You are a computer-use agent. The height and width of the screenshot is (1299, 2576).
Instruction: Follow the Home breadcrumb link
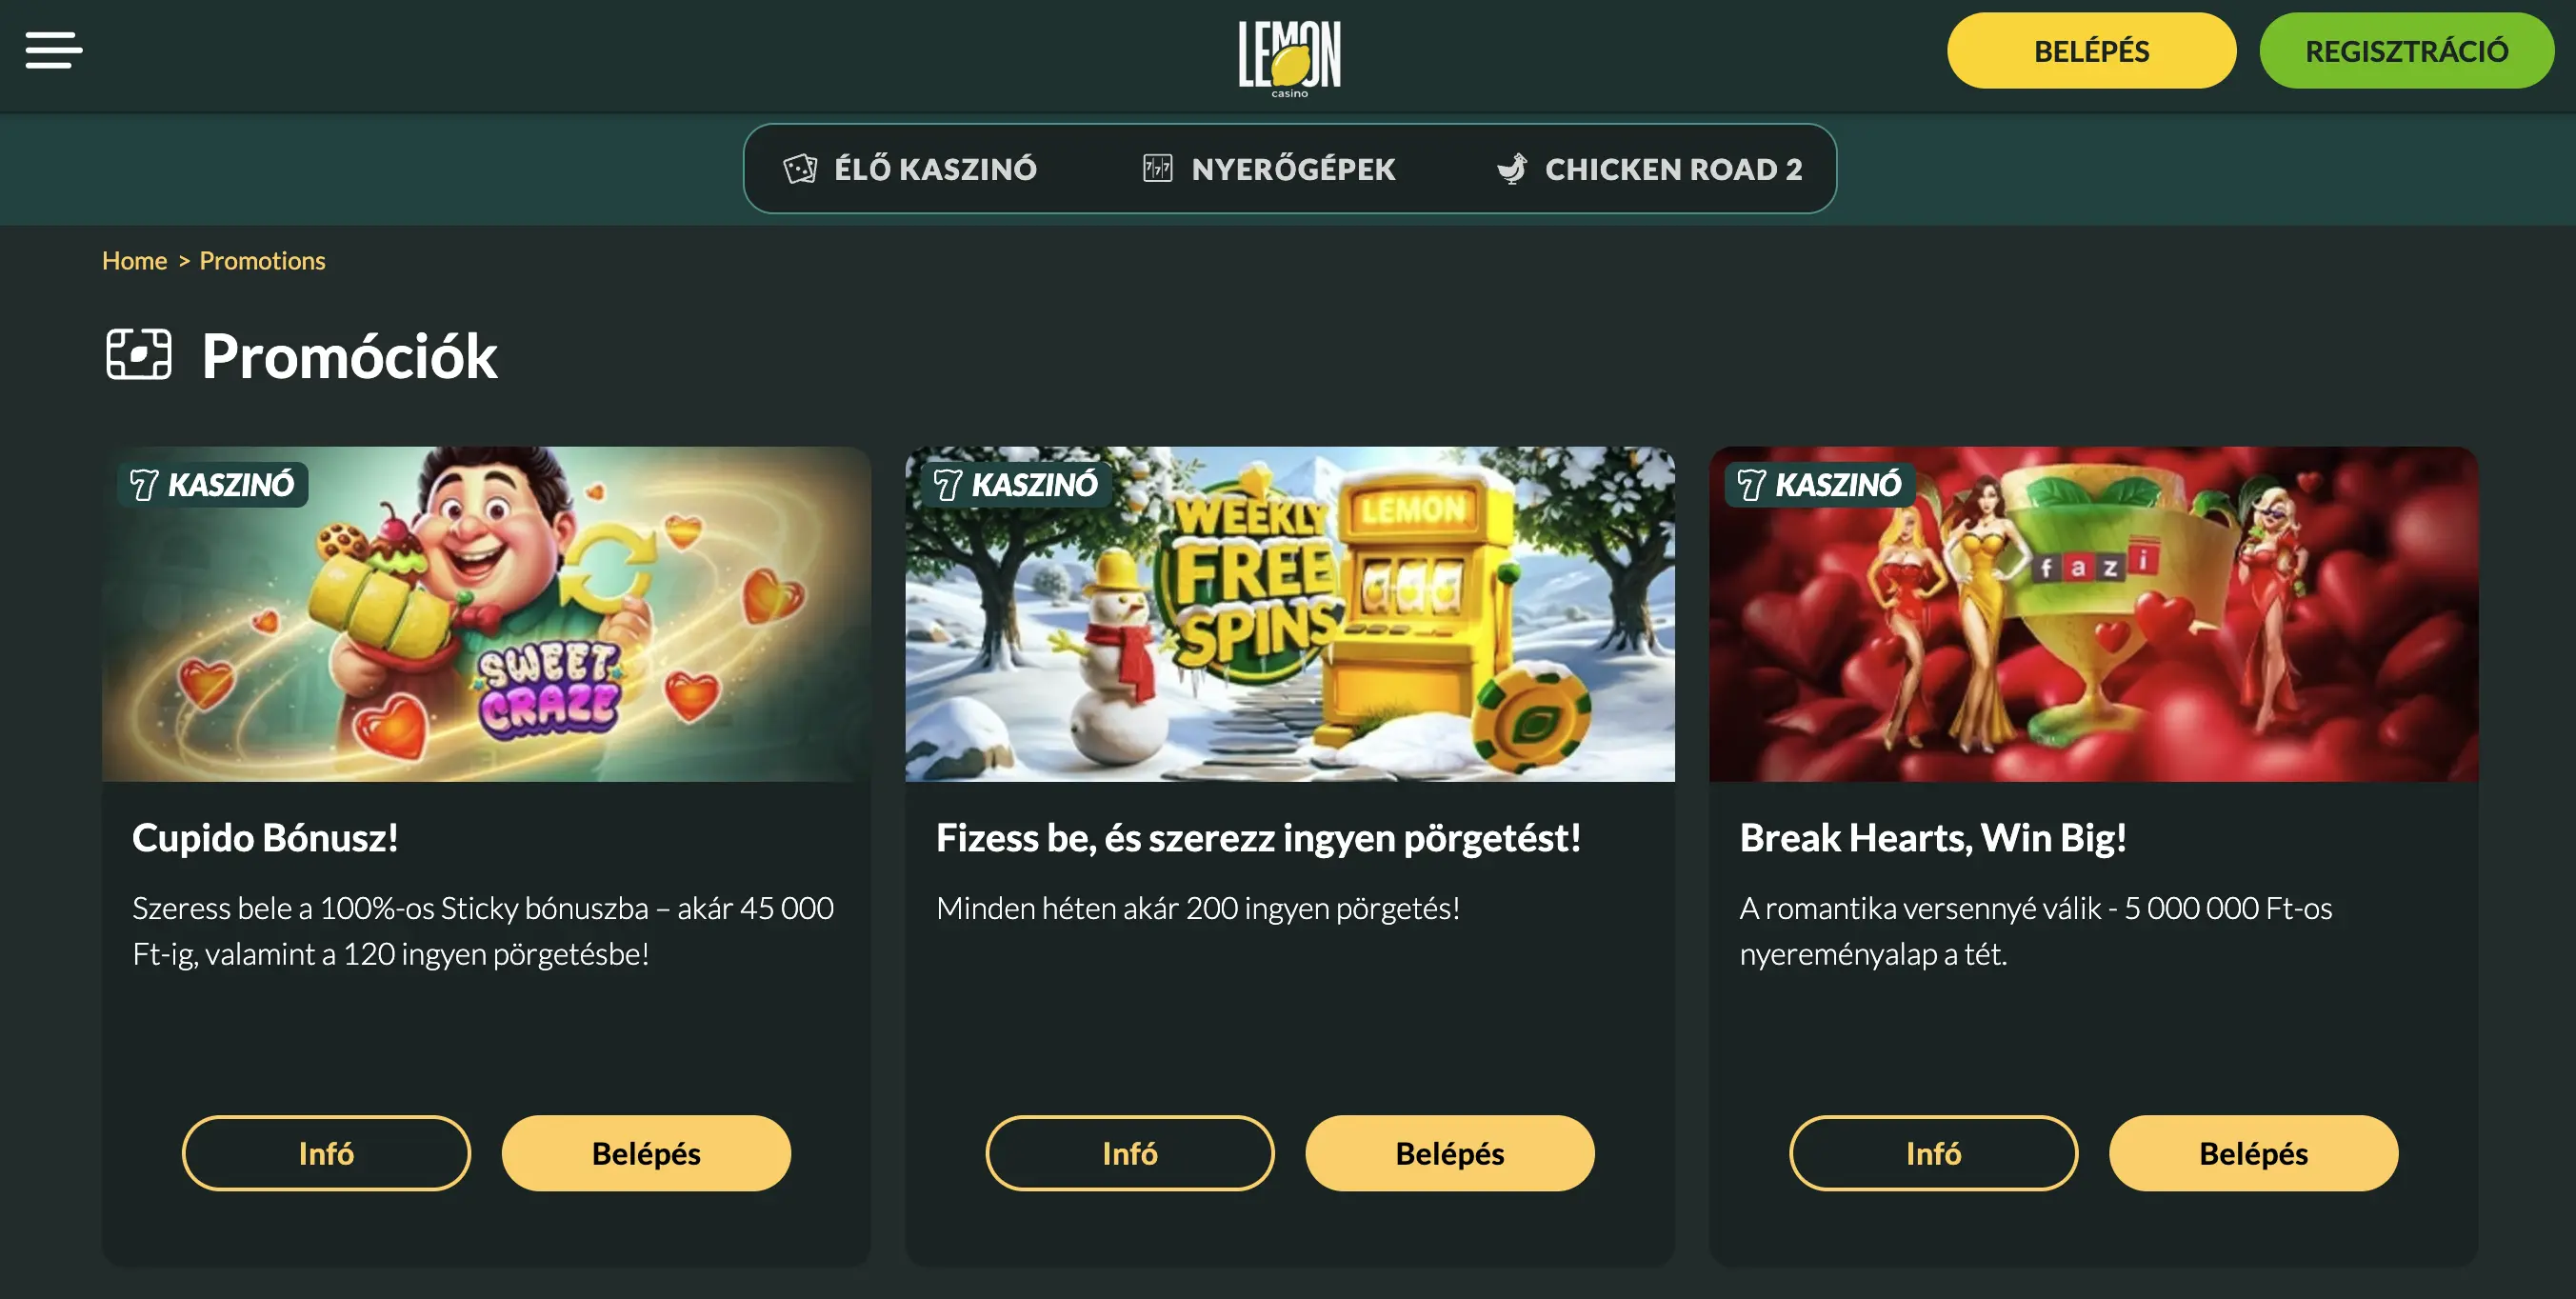click(134, 261)
